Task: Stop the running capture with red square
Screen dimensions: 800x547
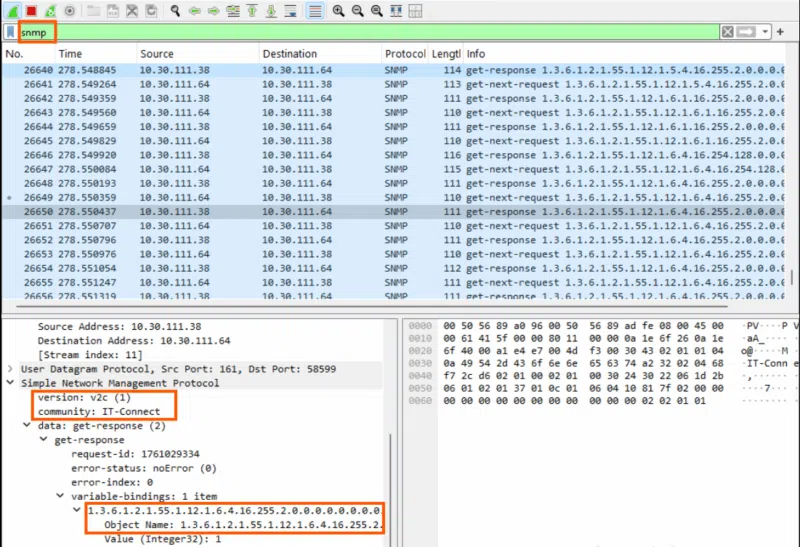Action: [x=32, y=11]
